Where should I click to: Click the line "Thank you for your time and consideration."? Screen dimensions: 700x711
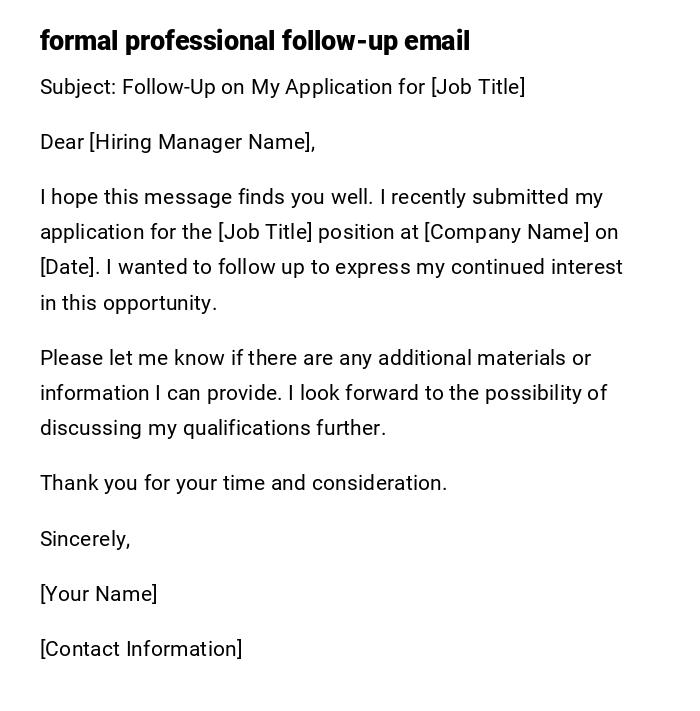[243, 483]
